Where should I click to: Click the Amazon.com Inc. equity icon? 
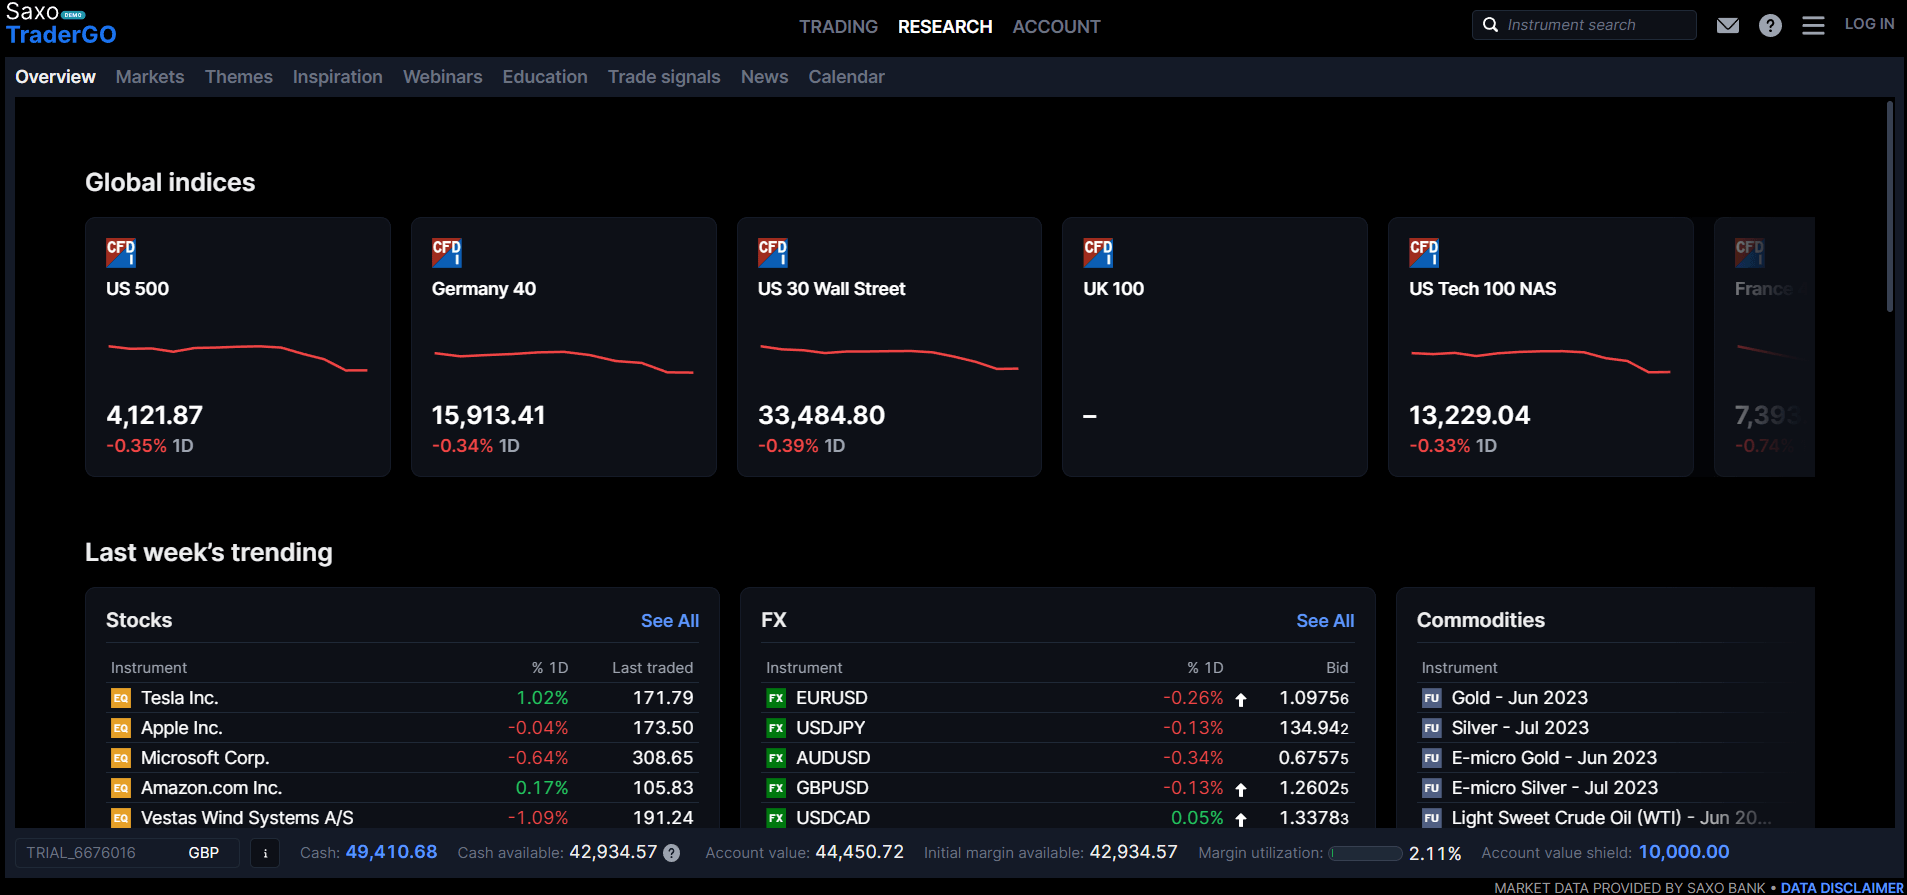[x=121, y=788]
